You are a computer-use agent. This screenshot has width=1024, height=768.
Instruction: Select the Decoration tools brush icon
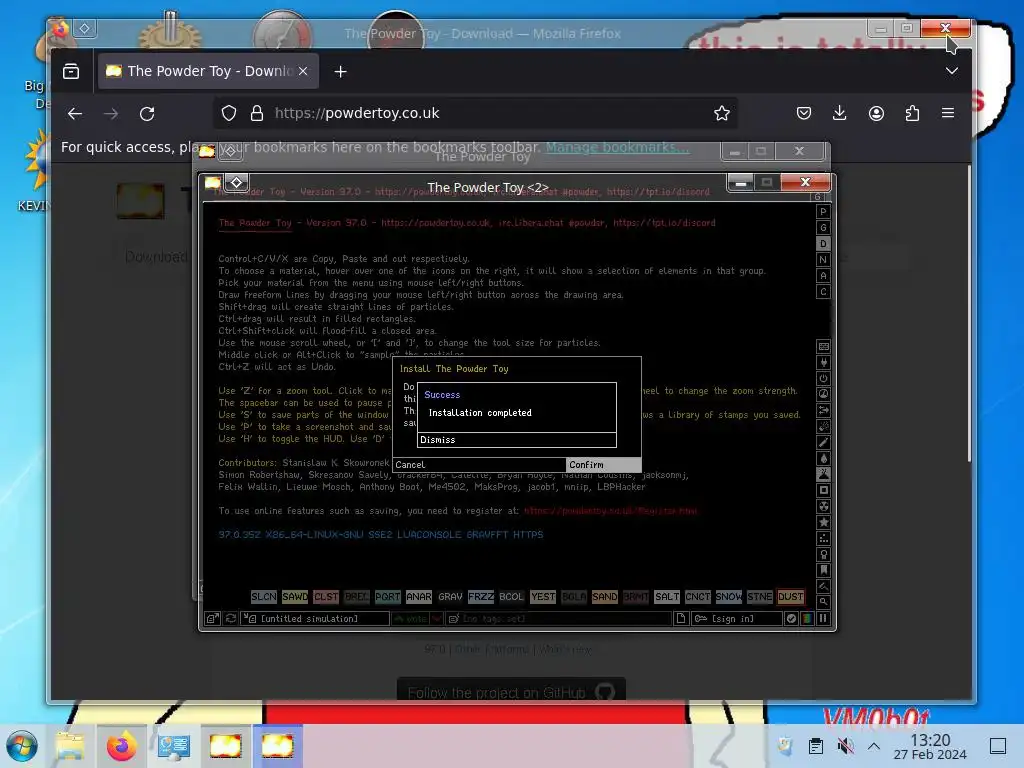click(x=824, y=586)
